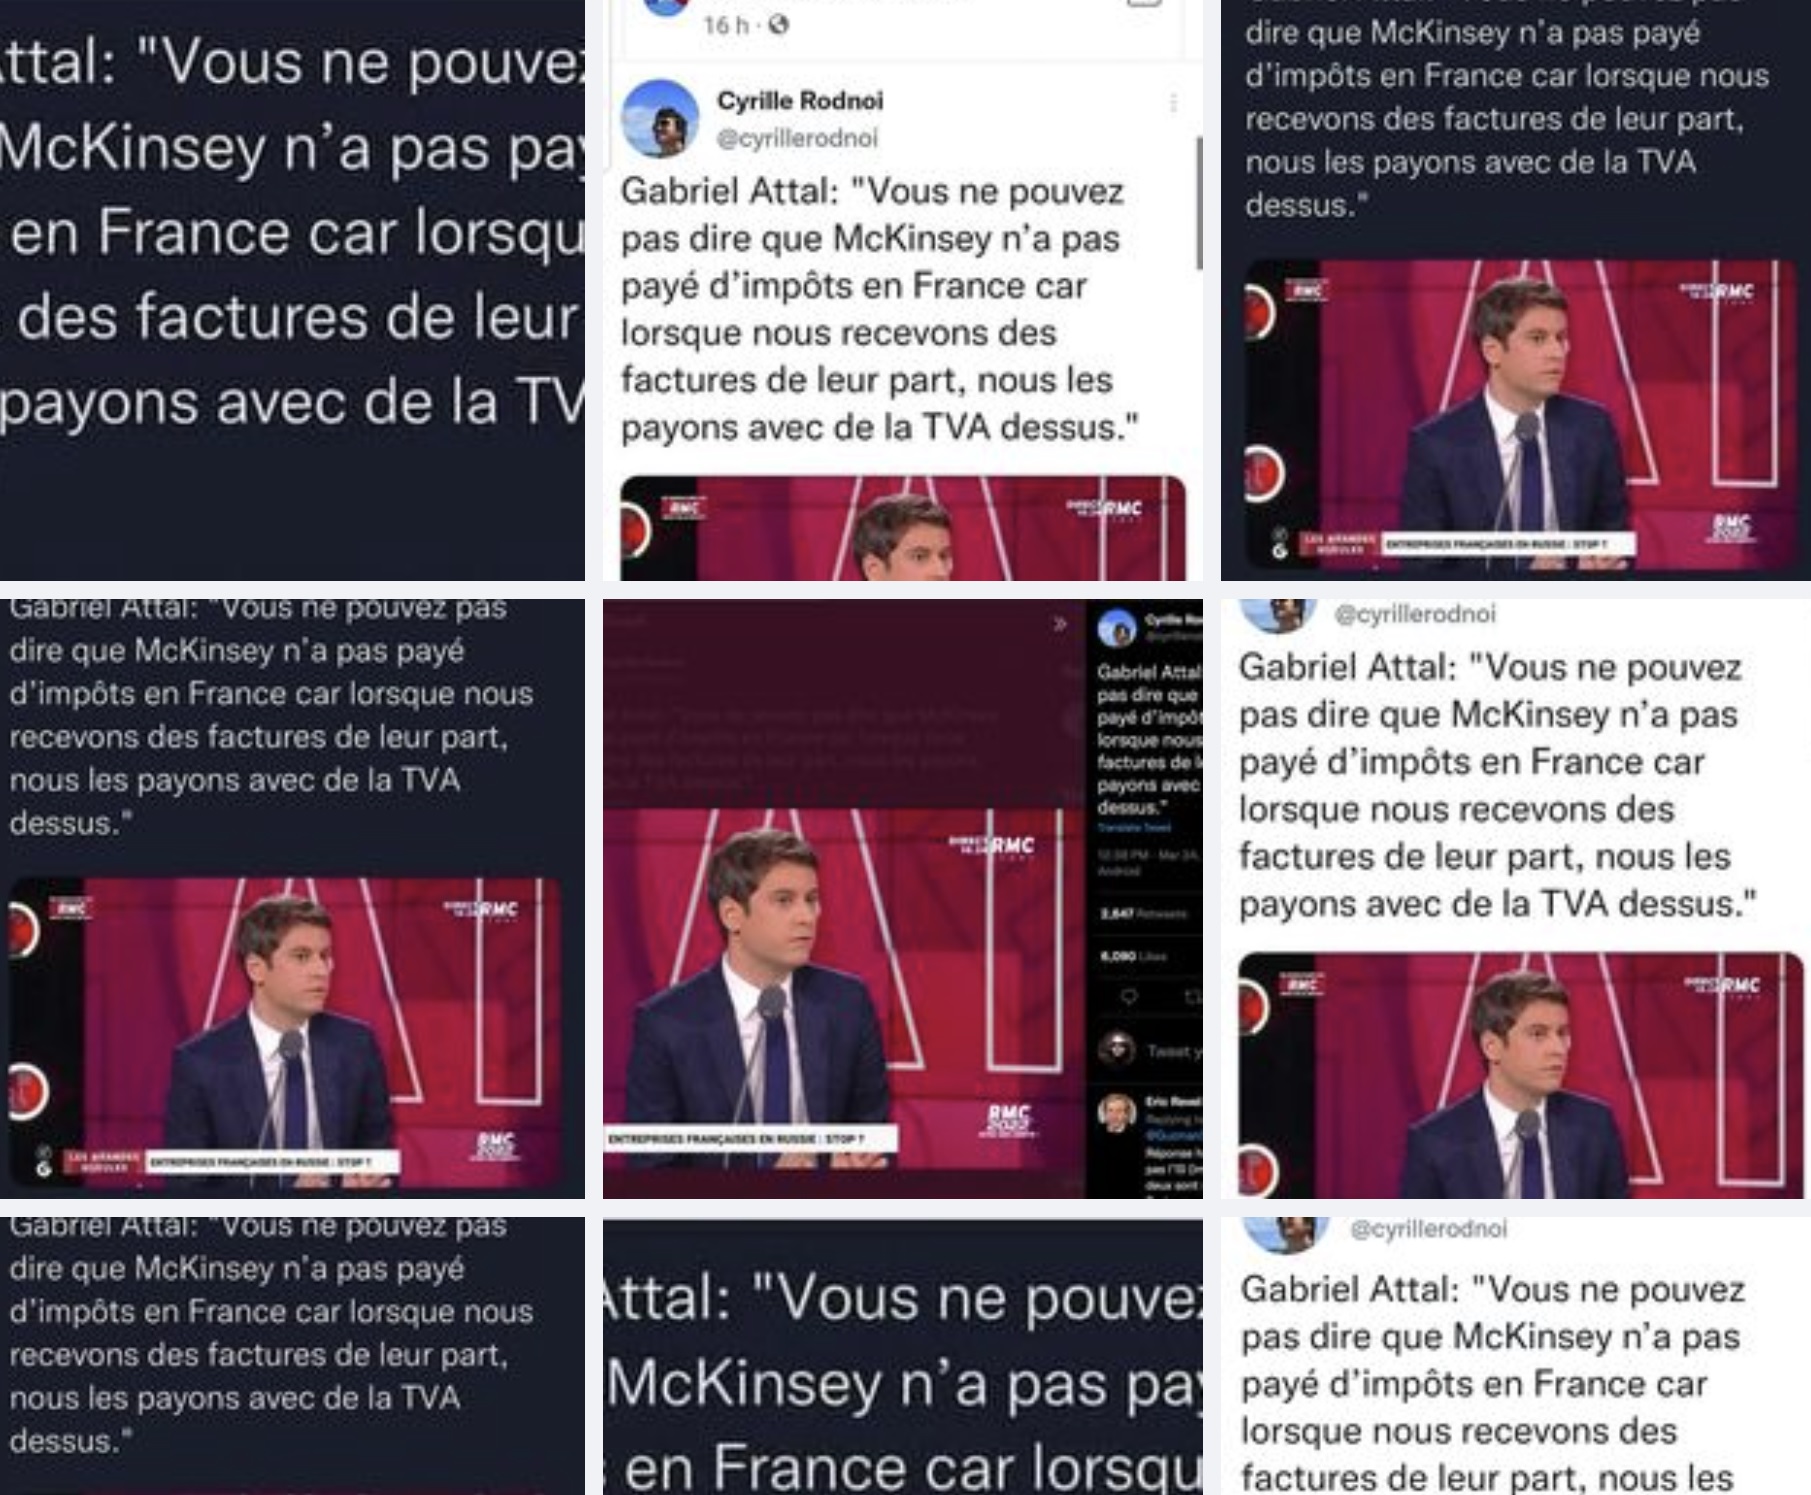
Task: Click the Tweet your reply field
Action: click(1172, 1050)
